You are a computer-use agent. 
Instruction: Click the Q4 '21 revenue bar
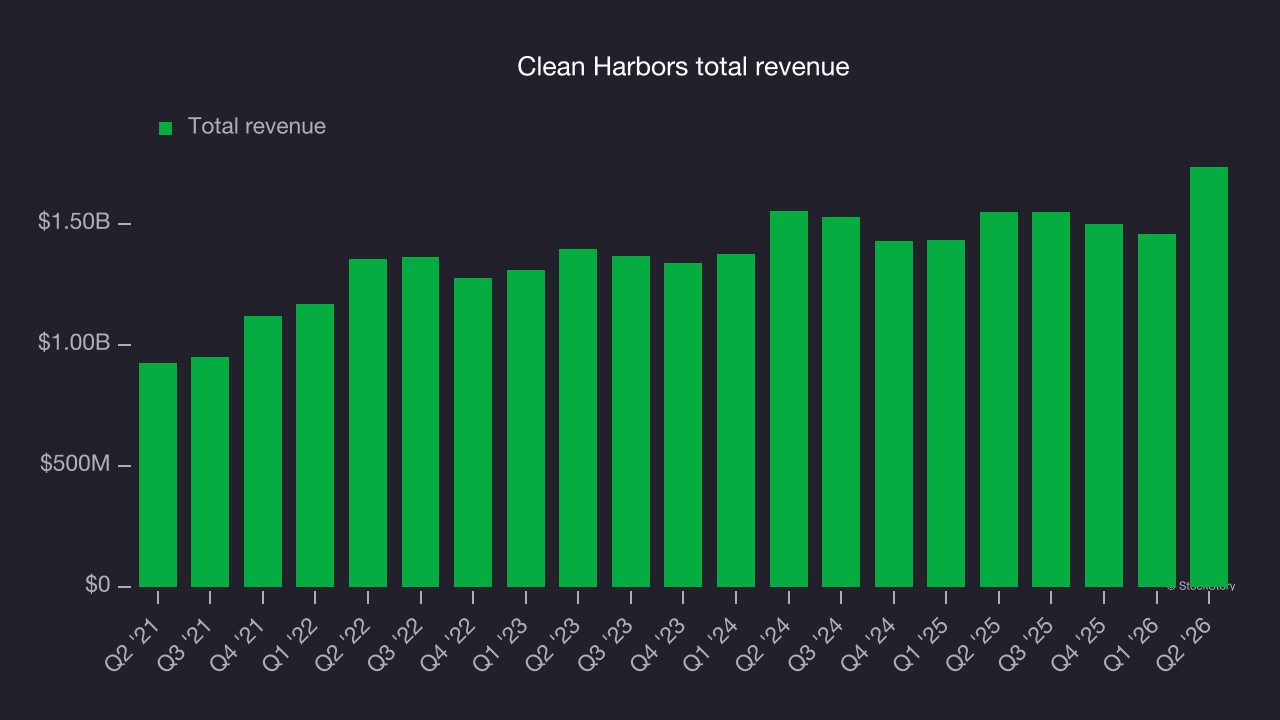(x=263, y=451)
